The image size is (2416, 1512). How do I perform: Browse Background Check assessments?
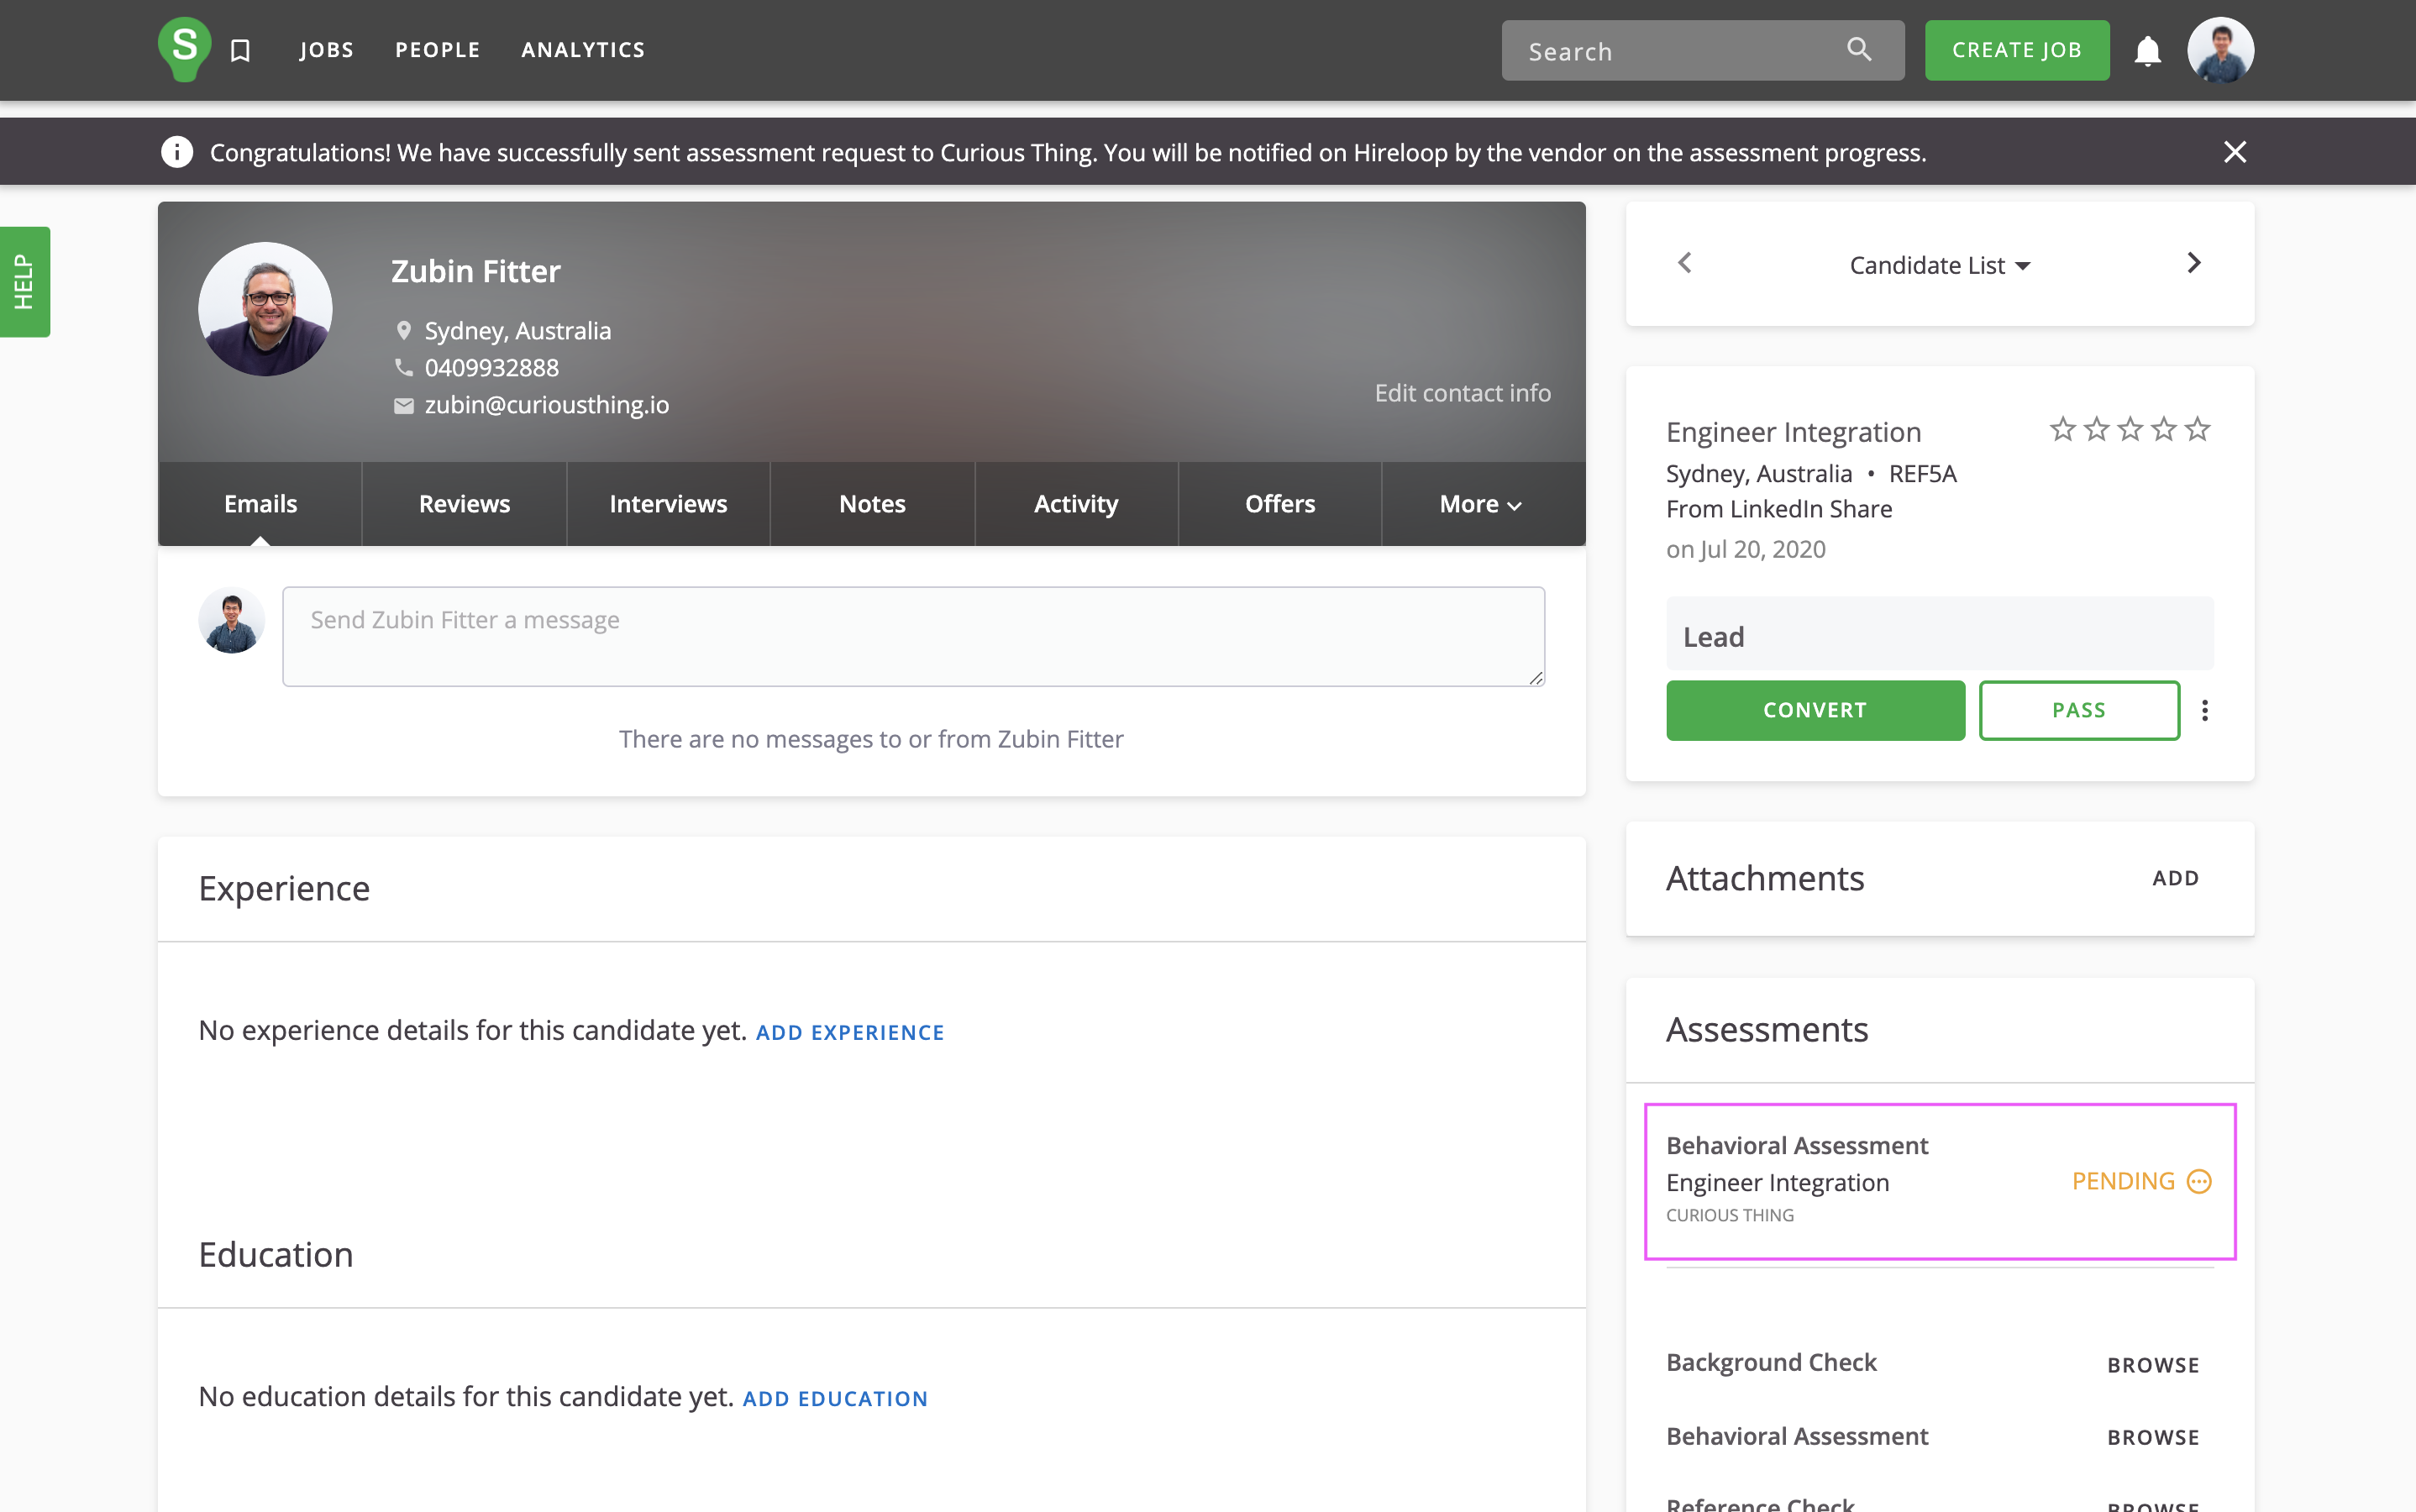2152,1365
